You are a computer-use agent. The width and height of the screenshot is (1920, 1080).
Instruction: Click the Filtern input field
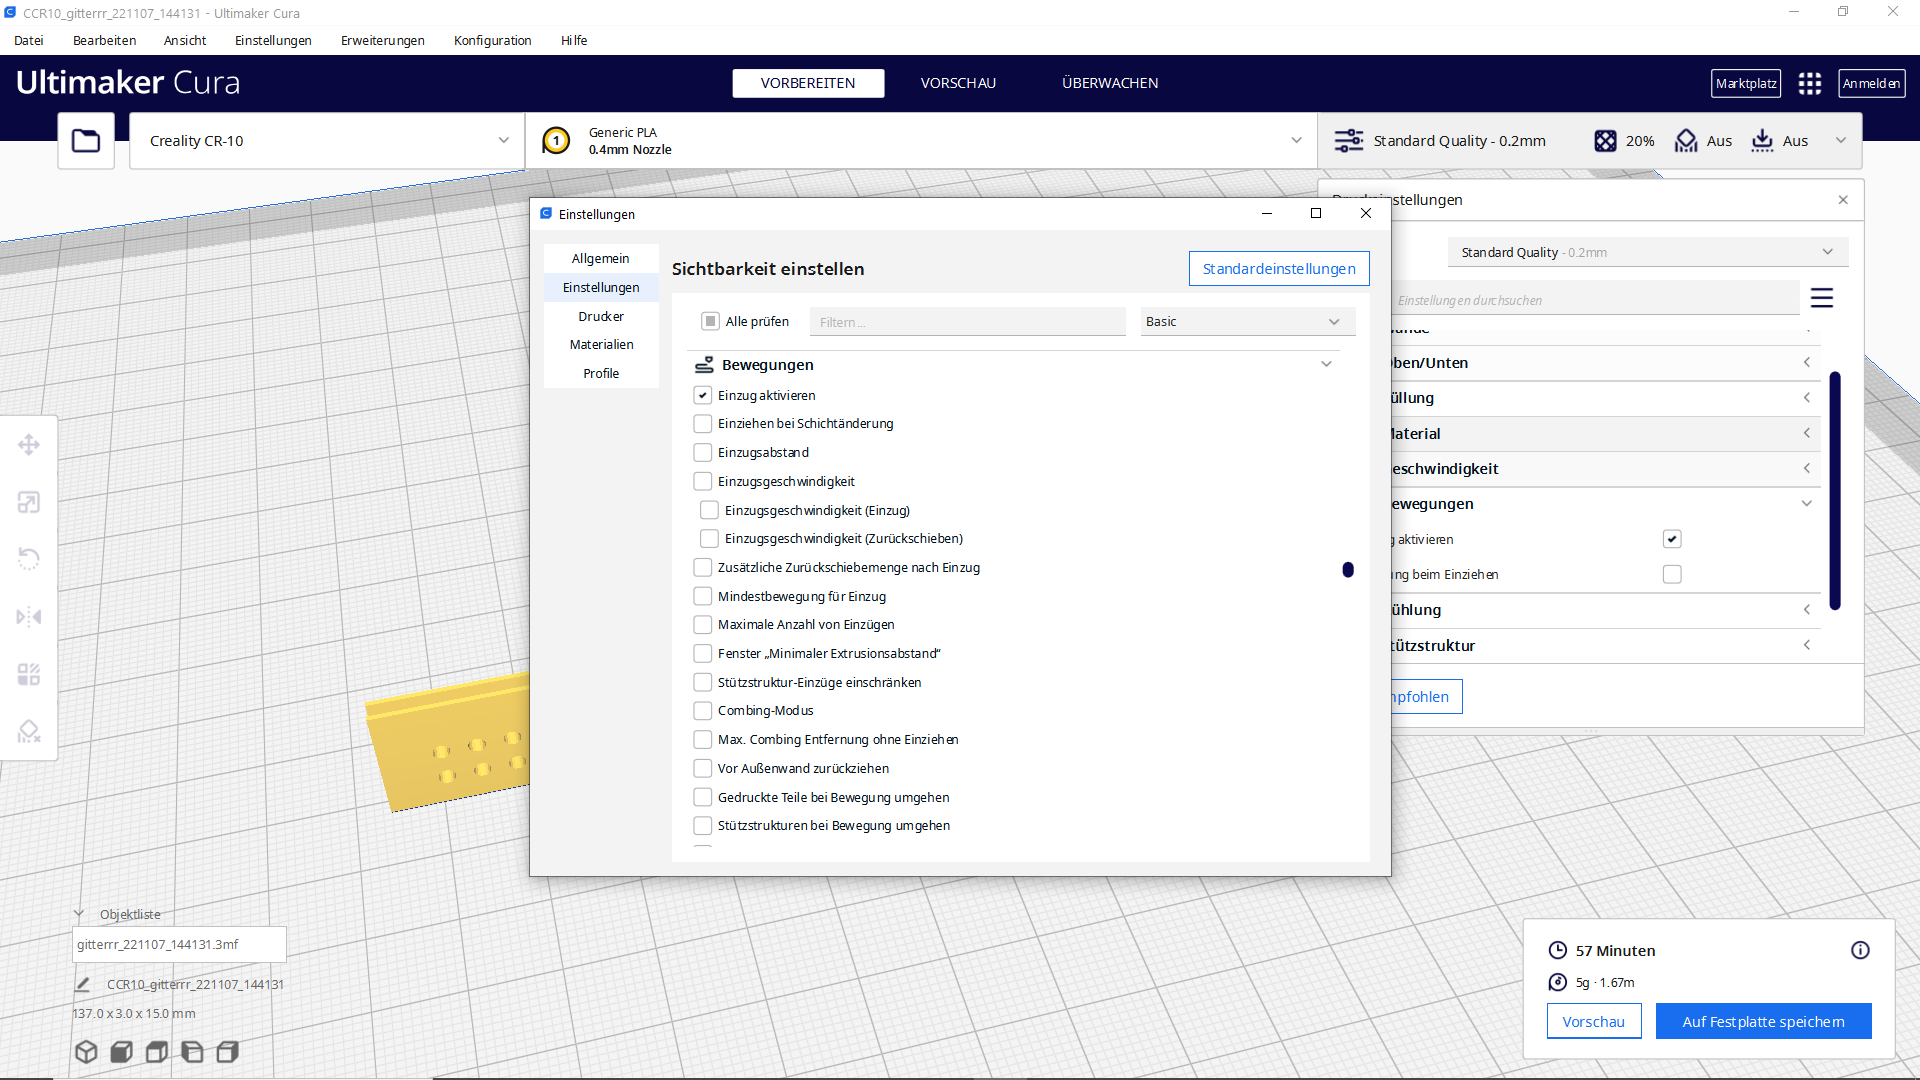967,321
